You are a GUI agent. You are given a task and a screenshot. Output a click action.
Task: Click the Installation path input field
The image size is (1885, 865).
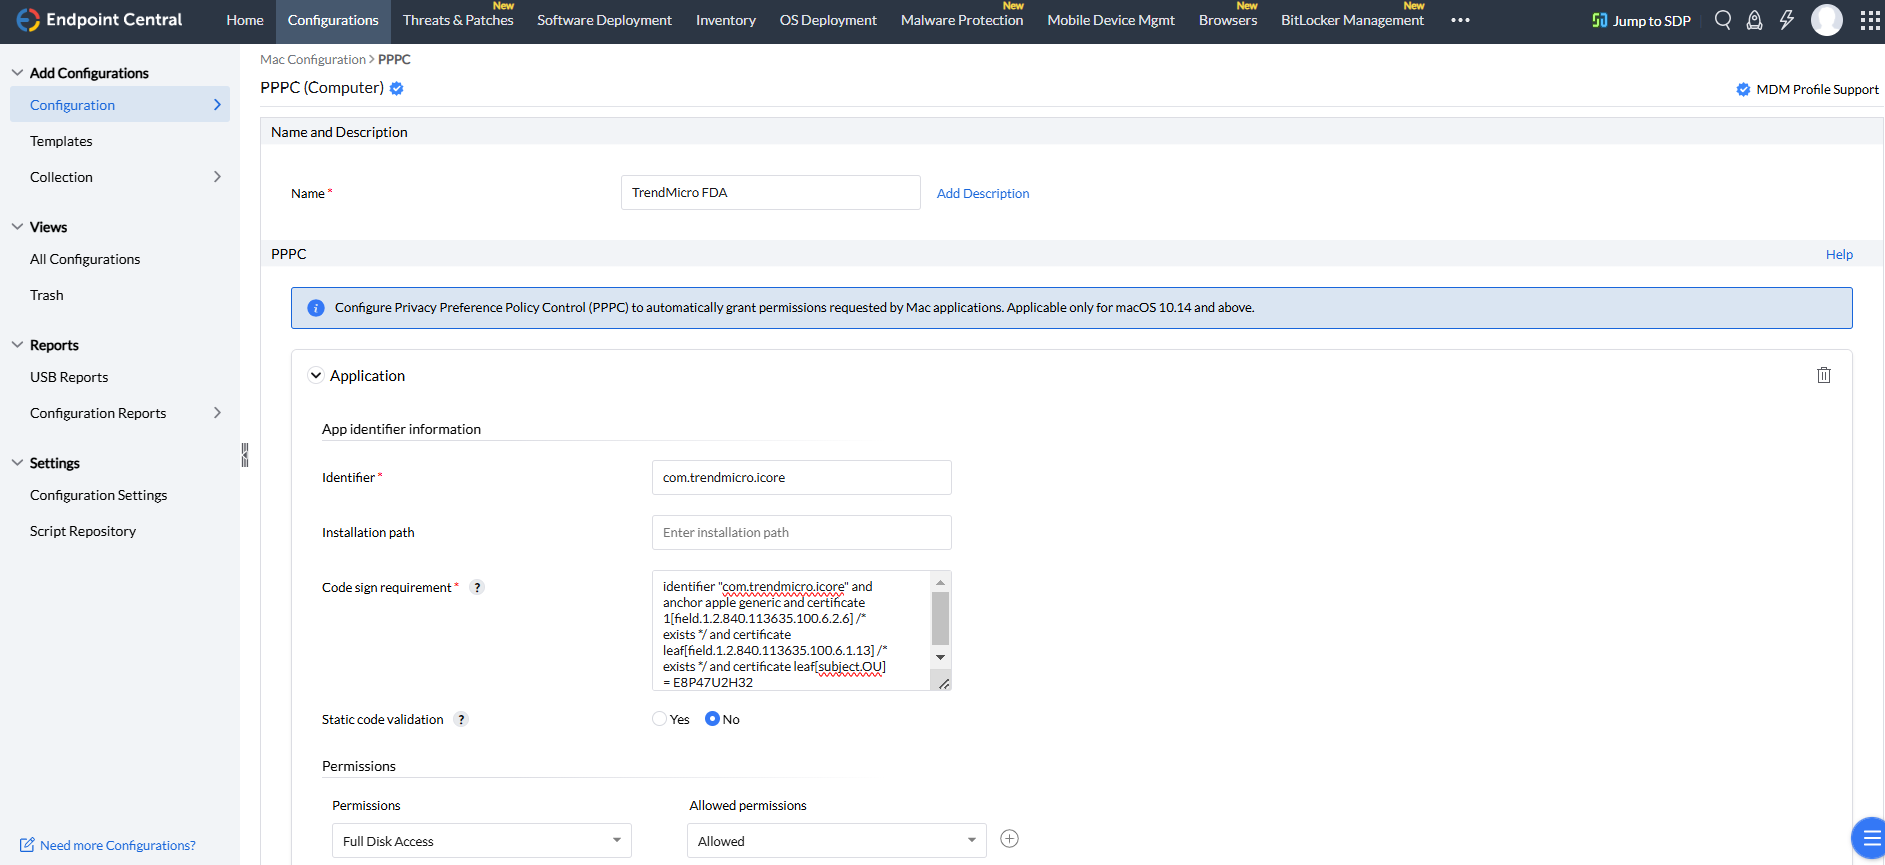pos(802,532)
